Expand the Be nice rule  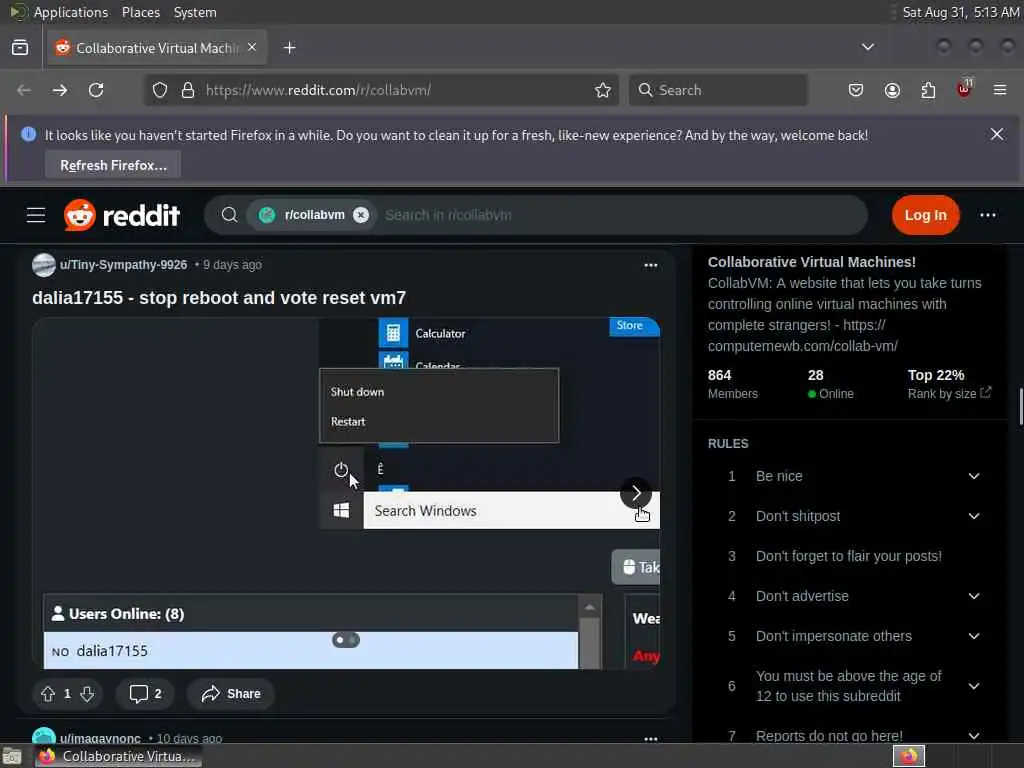tap(974, 476)
